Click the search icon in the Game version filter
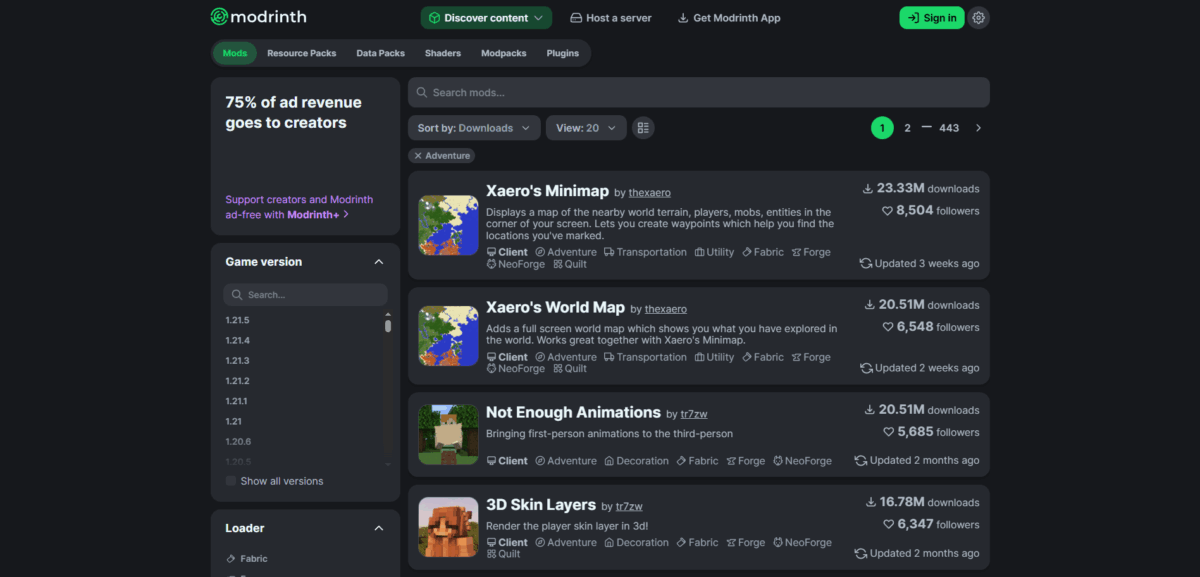The image size is (1200, 577). coord(236,294)
